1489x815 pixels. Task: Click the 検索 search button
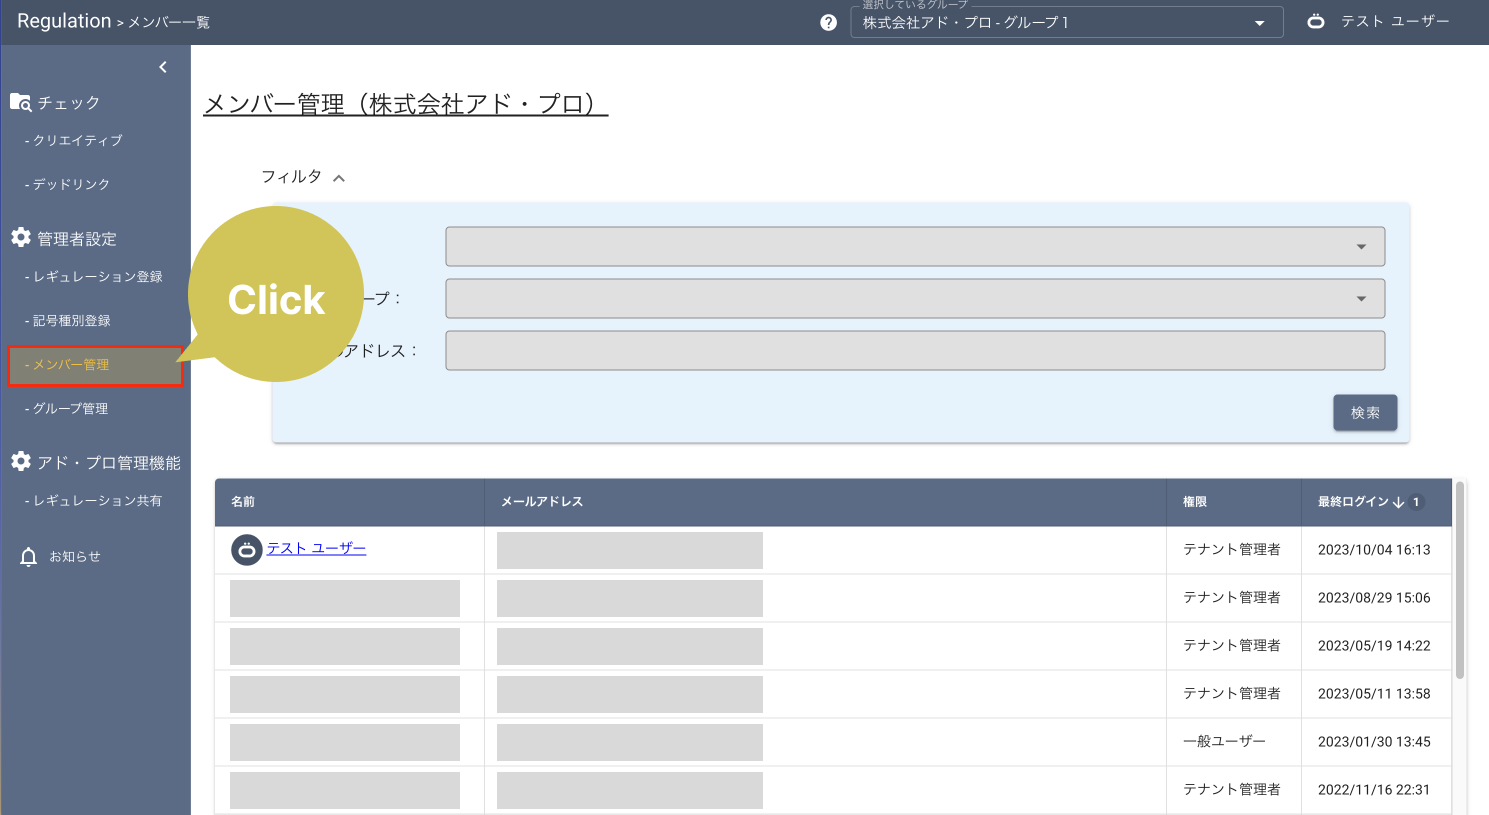point(1364,412)
